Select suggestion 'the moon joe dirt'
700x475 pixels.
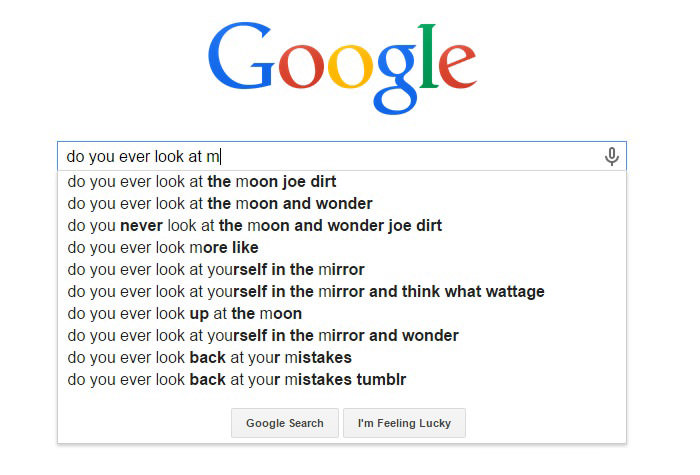coord(202,182)
